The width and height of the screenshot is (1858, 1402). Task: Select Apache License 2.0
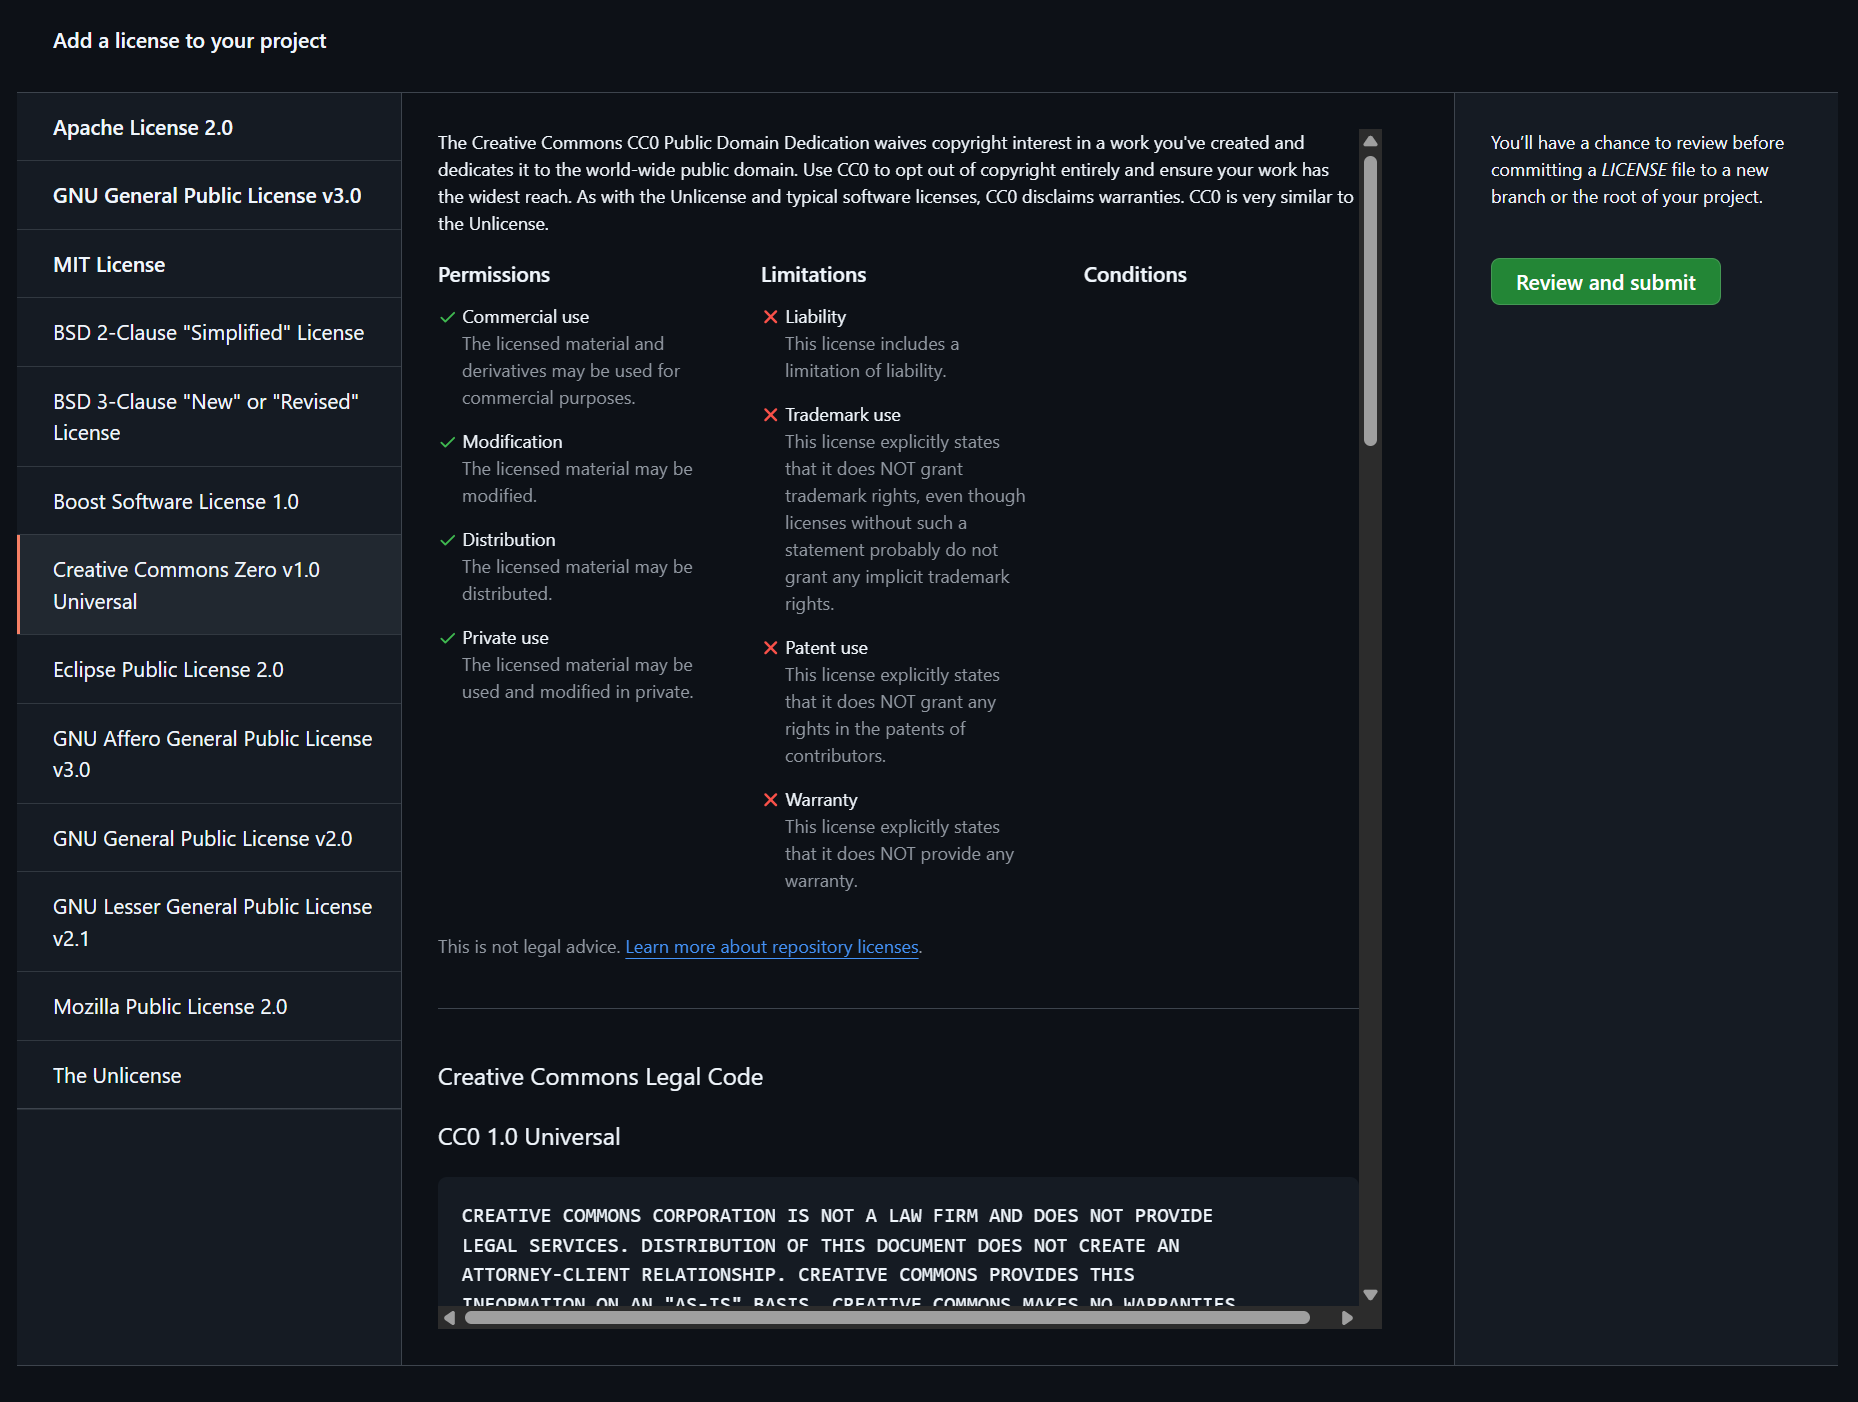[x=209, y=128]
